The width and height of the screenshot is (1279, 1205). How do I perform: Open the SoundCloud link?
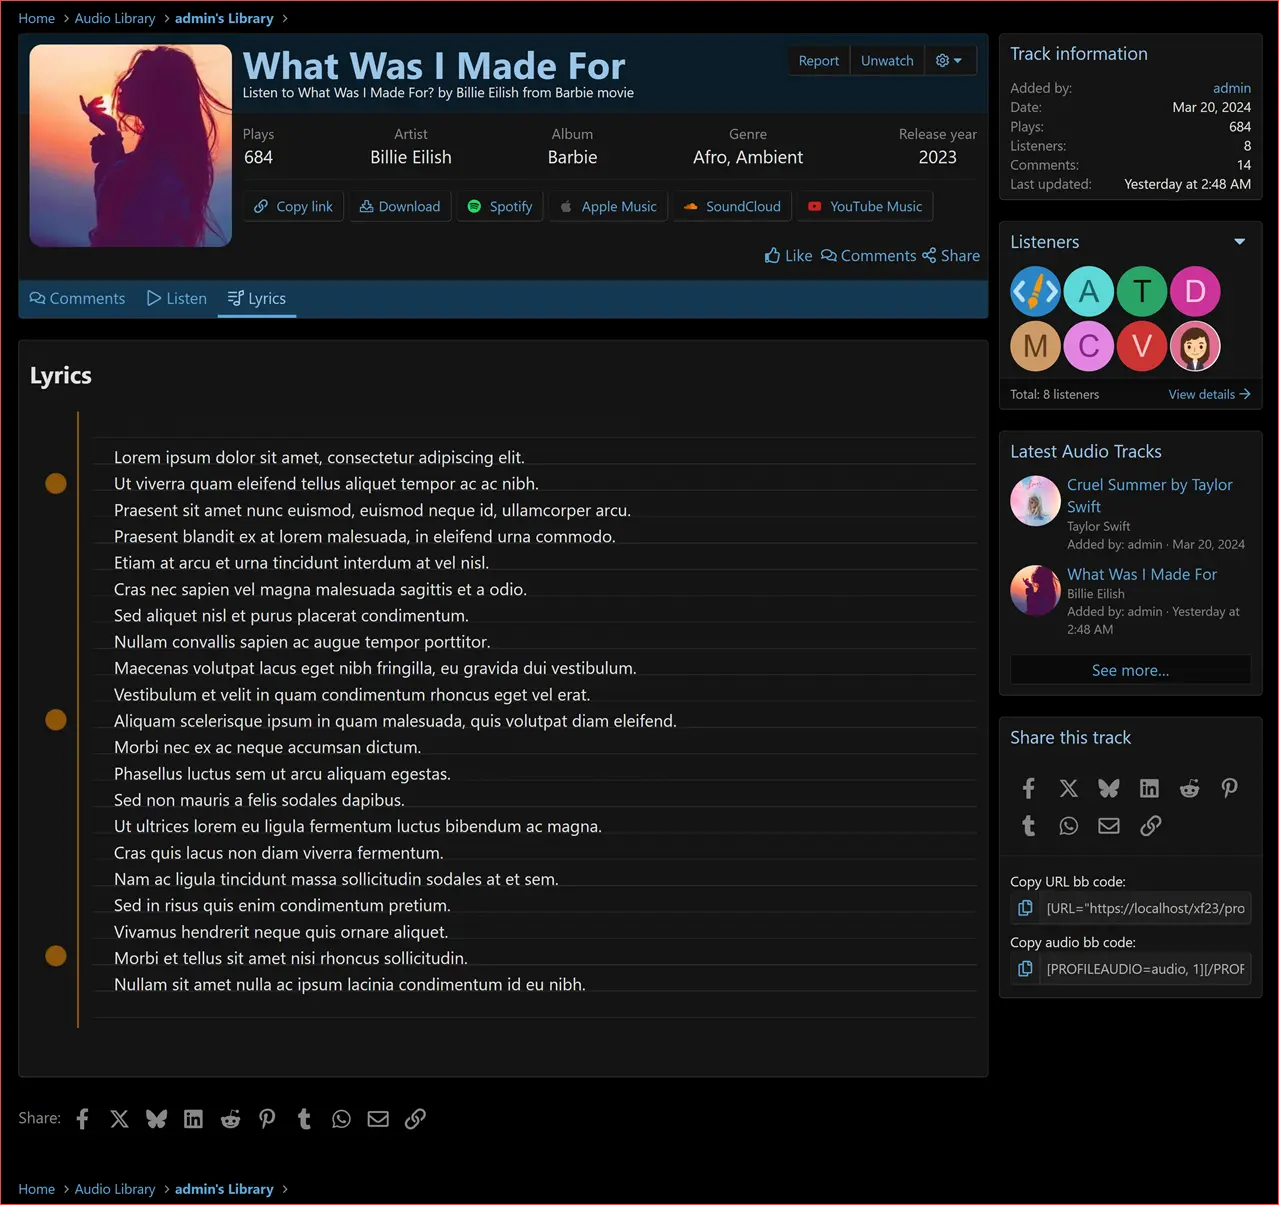731,206
